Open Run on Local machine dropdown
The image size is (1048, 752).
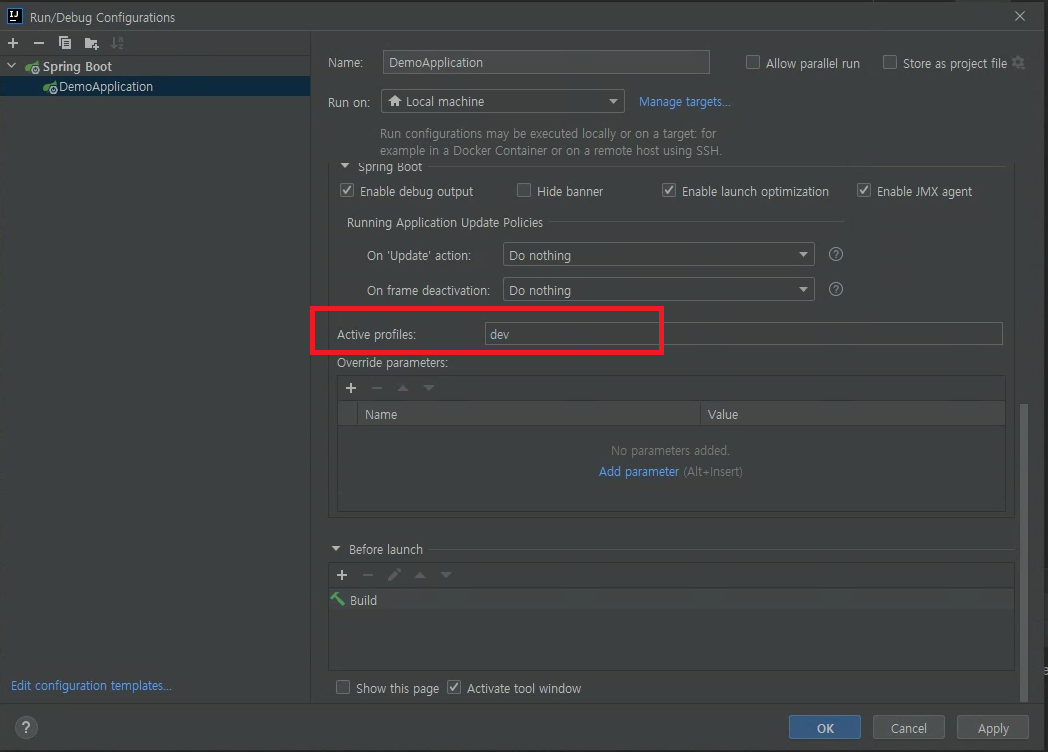point(503,101)
